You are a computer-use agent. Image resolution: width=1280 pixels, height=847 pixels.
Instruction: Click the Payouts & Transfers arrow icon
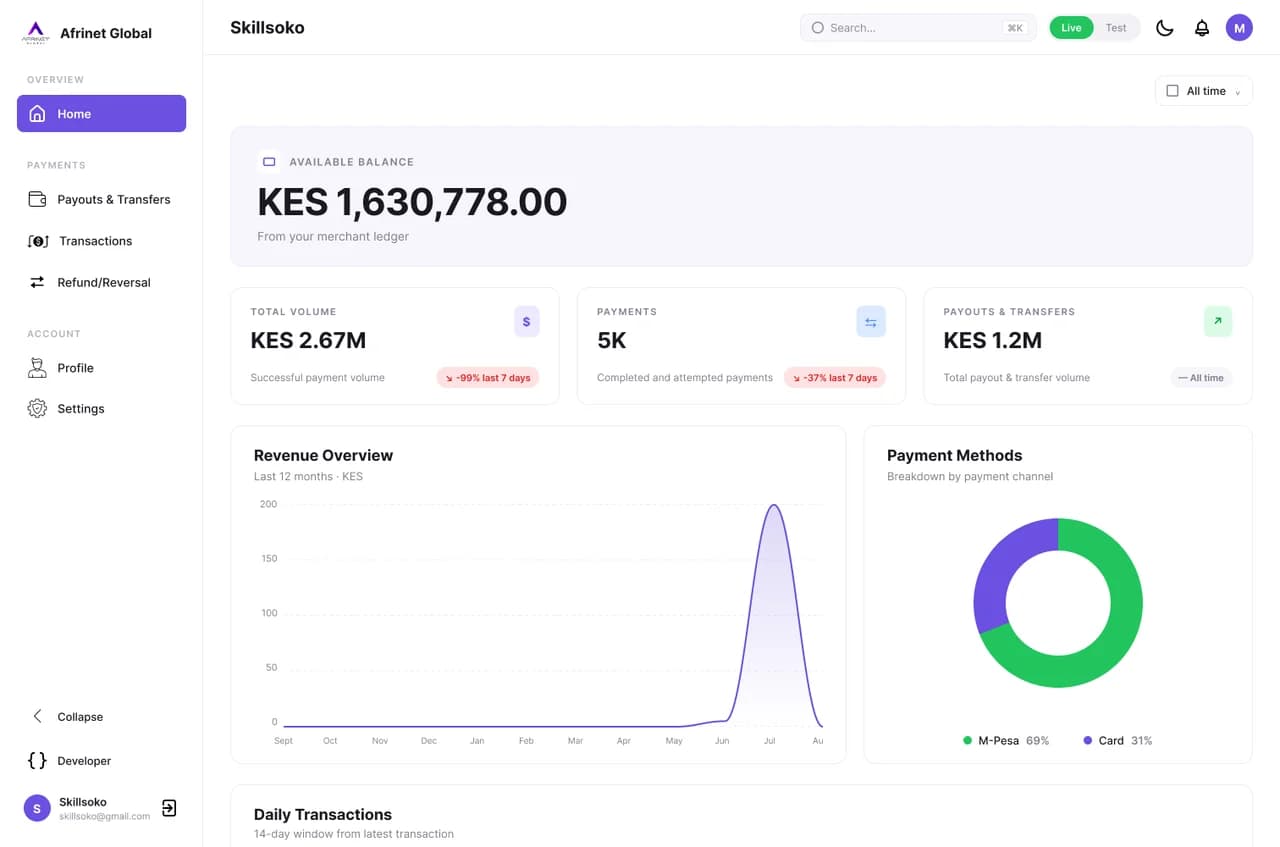[x=1218, y=322]
